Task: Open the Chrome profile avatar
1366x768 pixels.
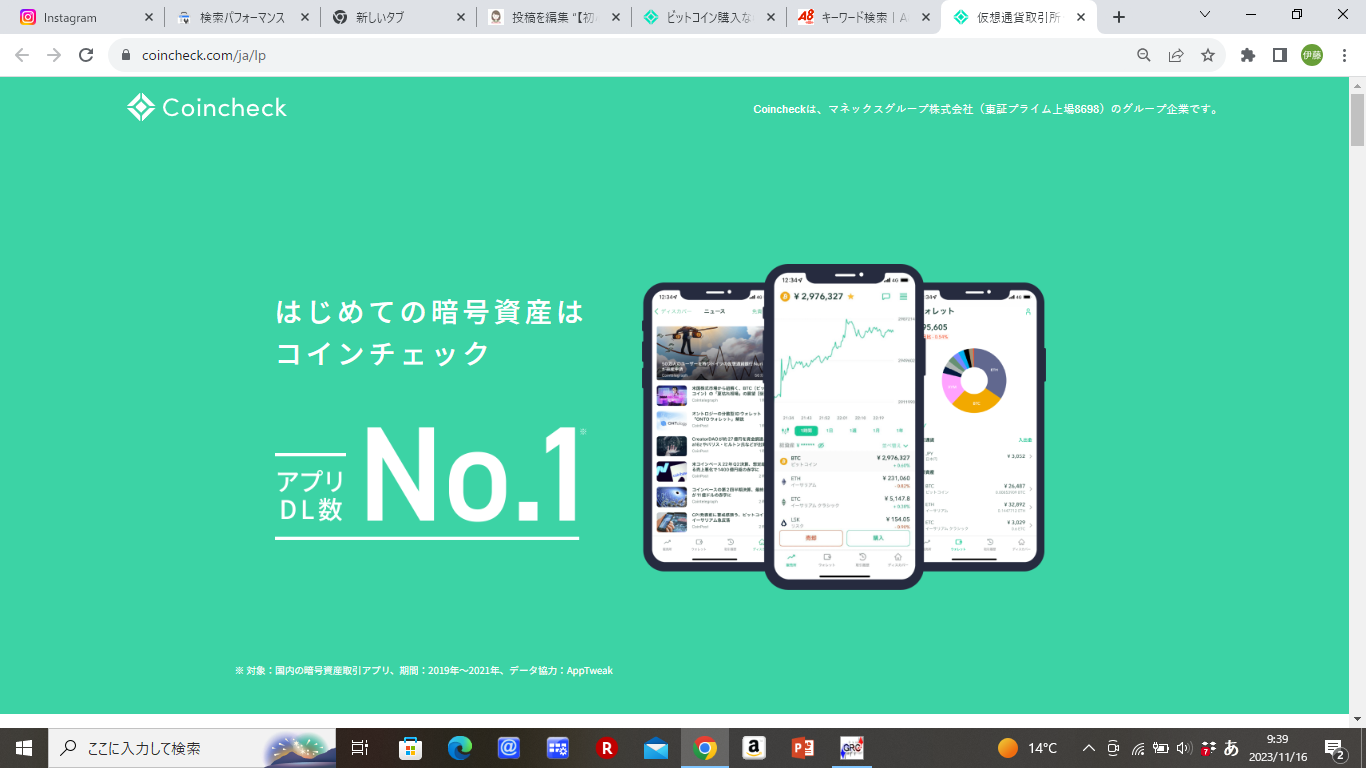Action: (1312, 55)
